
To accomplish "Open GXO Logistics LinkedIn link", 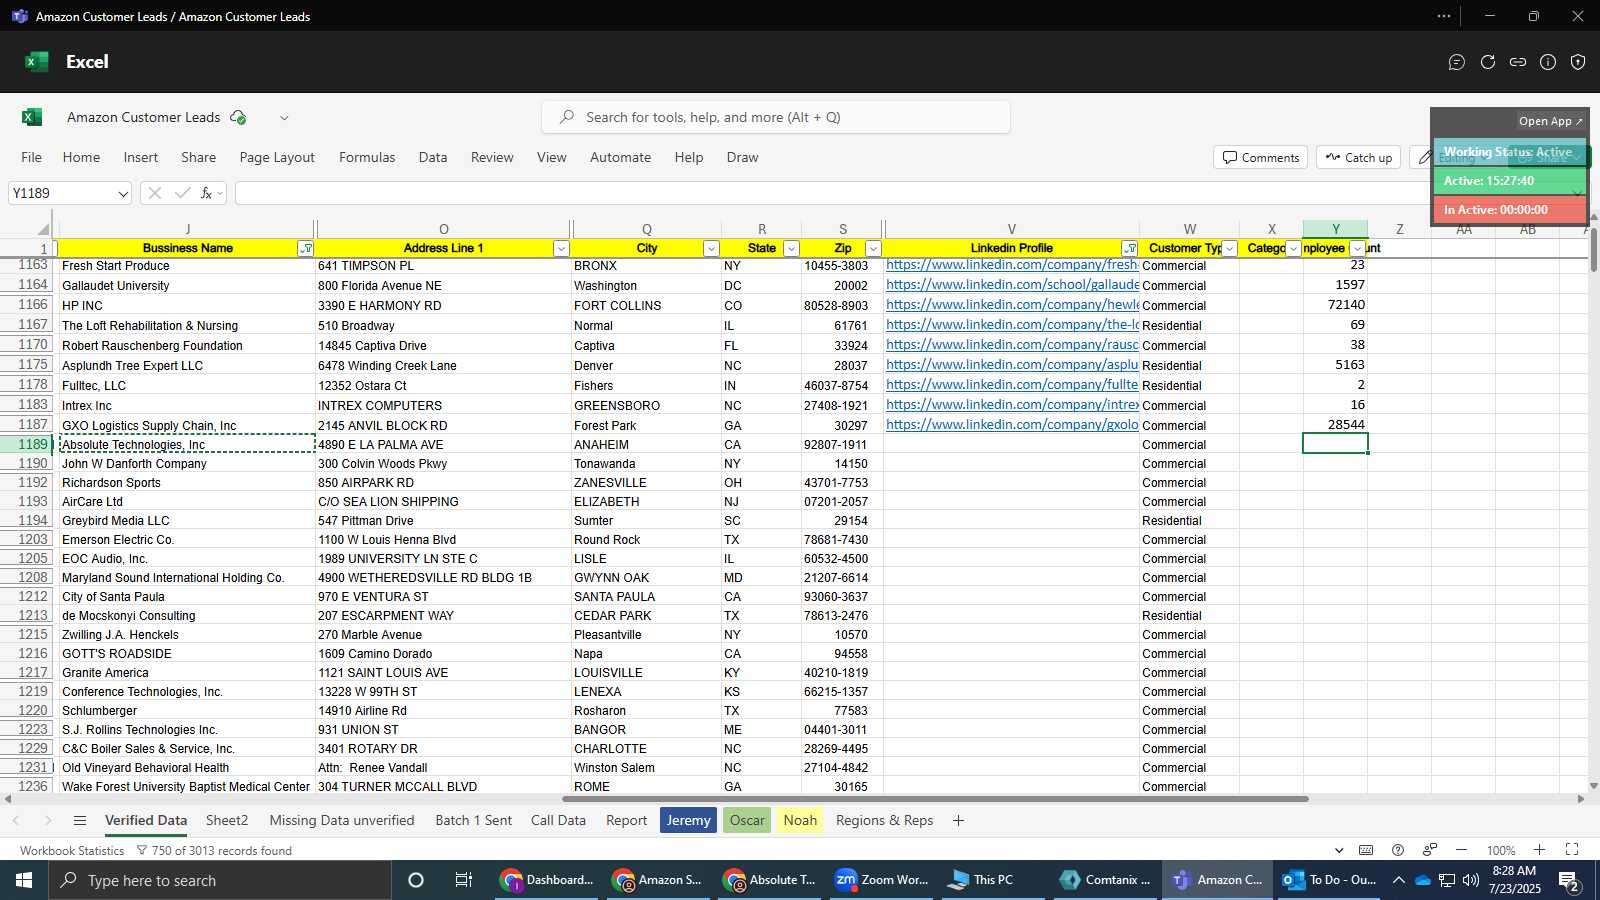I will point(1011,425).
